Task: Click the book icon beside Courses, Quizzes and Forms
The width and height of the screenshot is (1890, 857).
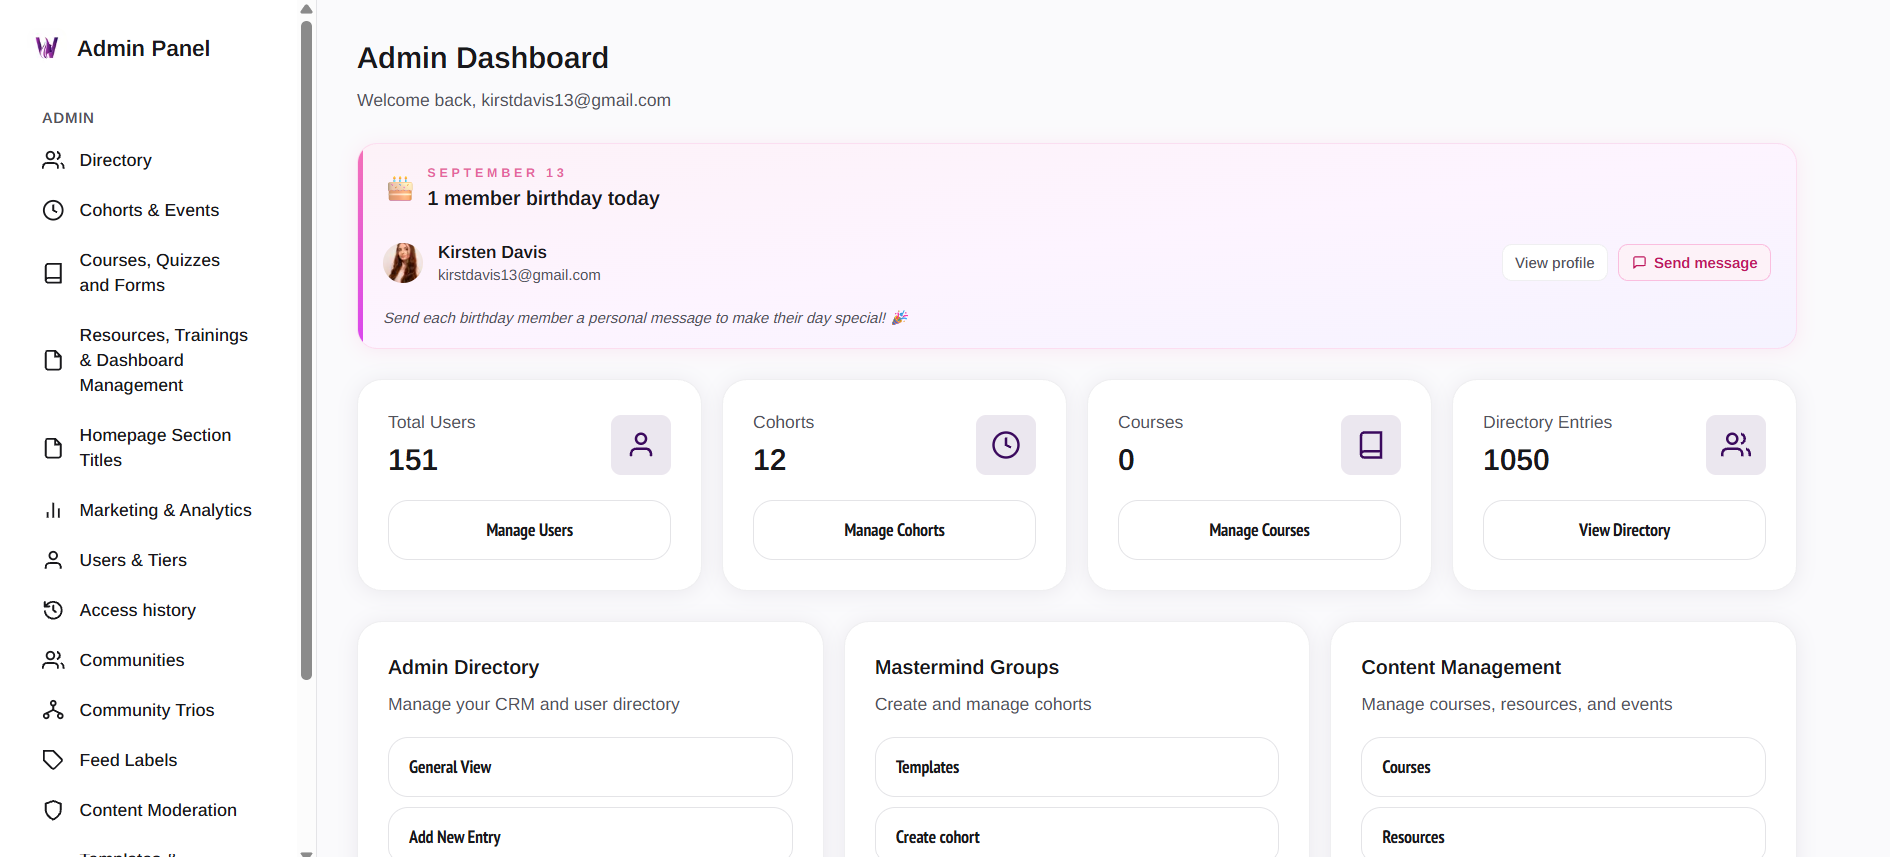Action: 53,273
